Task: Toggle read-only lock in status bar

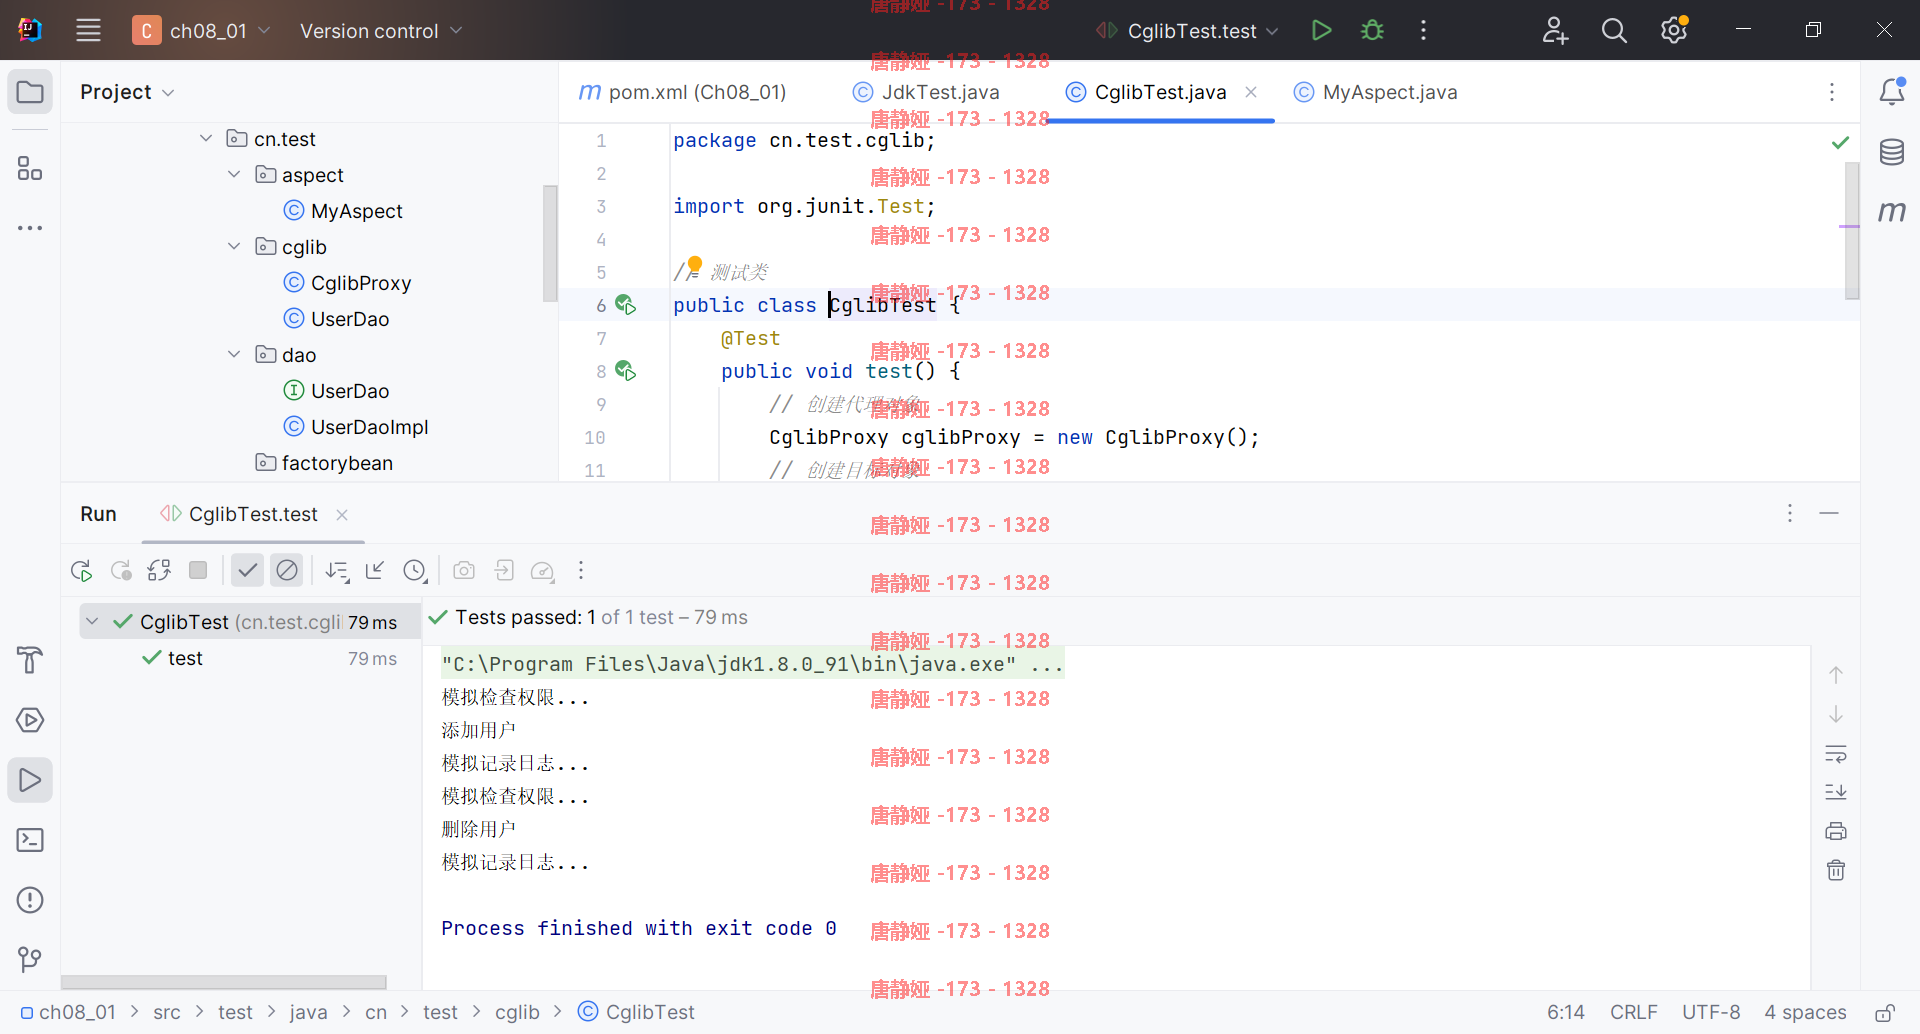Action: tap(1885, 1012)
